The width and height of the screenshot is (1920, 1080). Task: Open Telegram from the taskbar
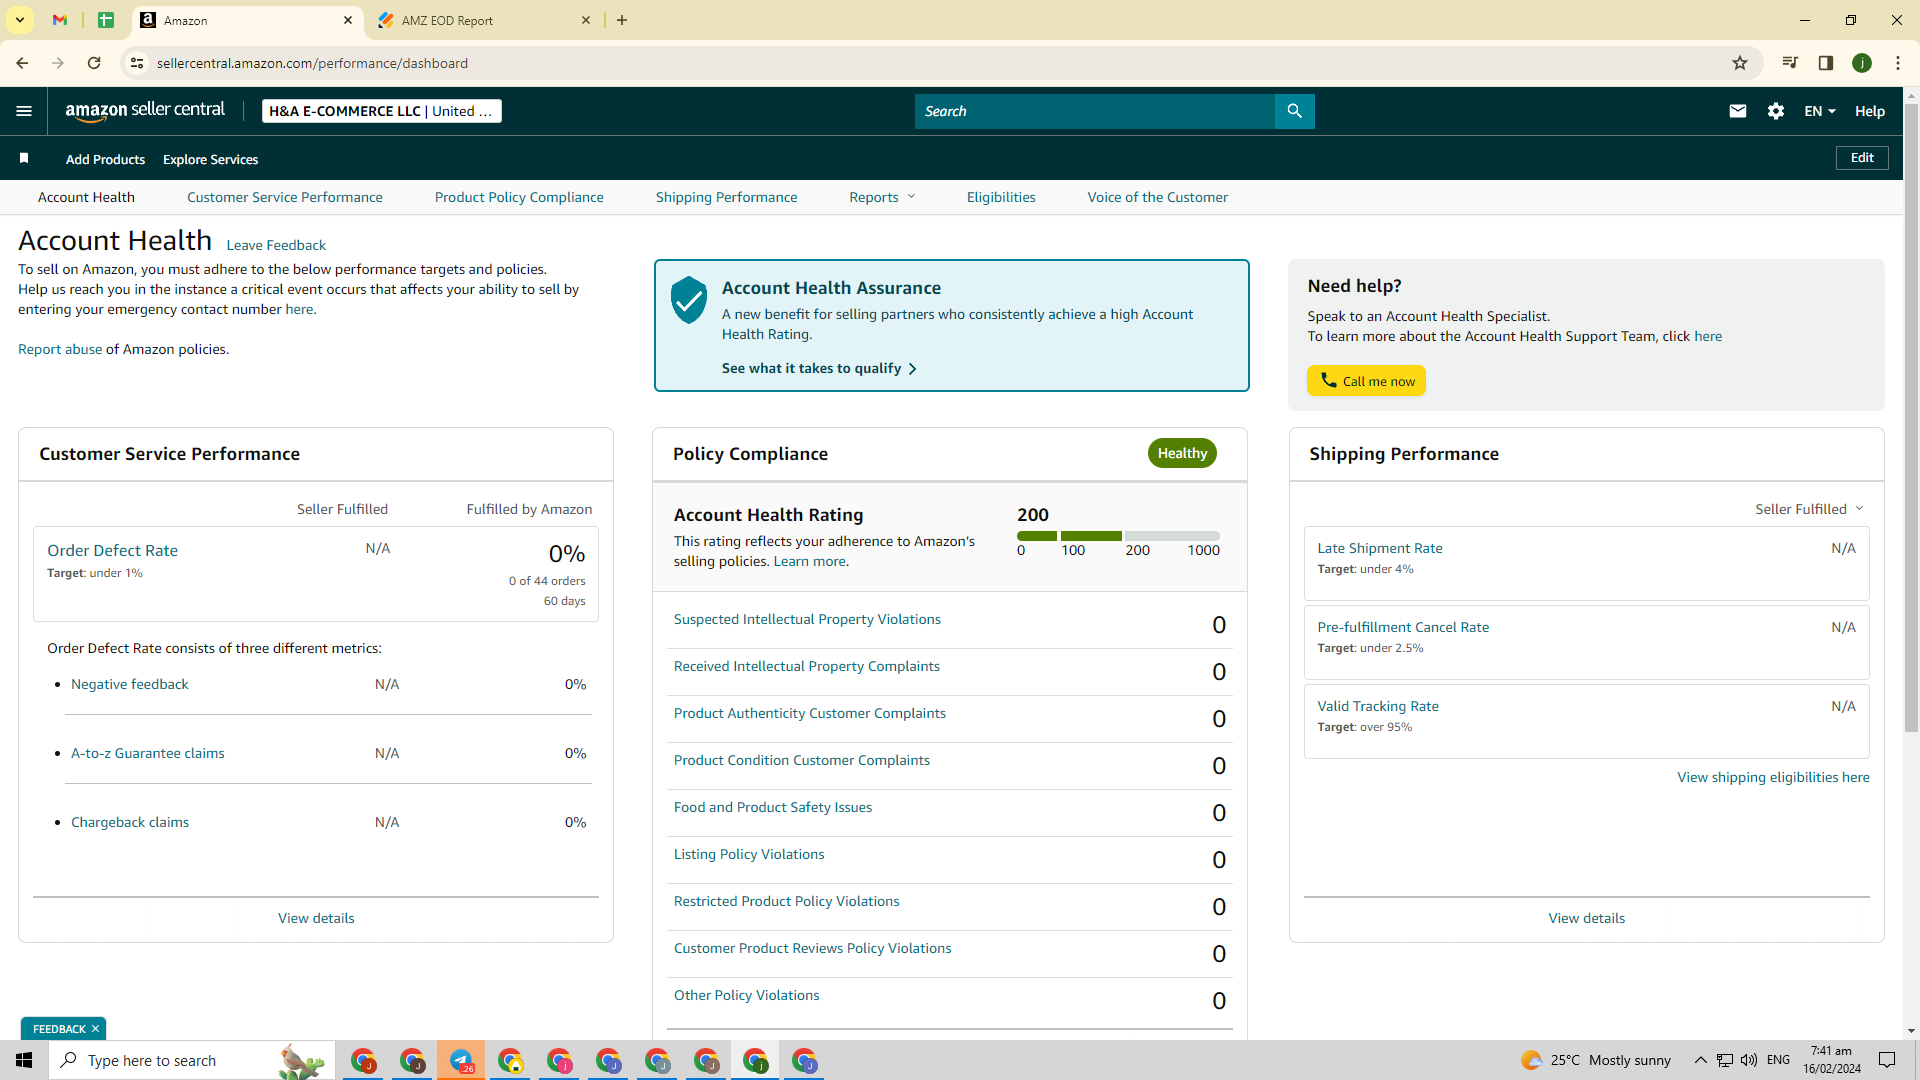point(461,1060)
